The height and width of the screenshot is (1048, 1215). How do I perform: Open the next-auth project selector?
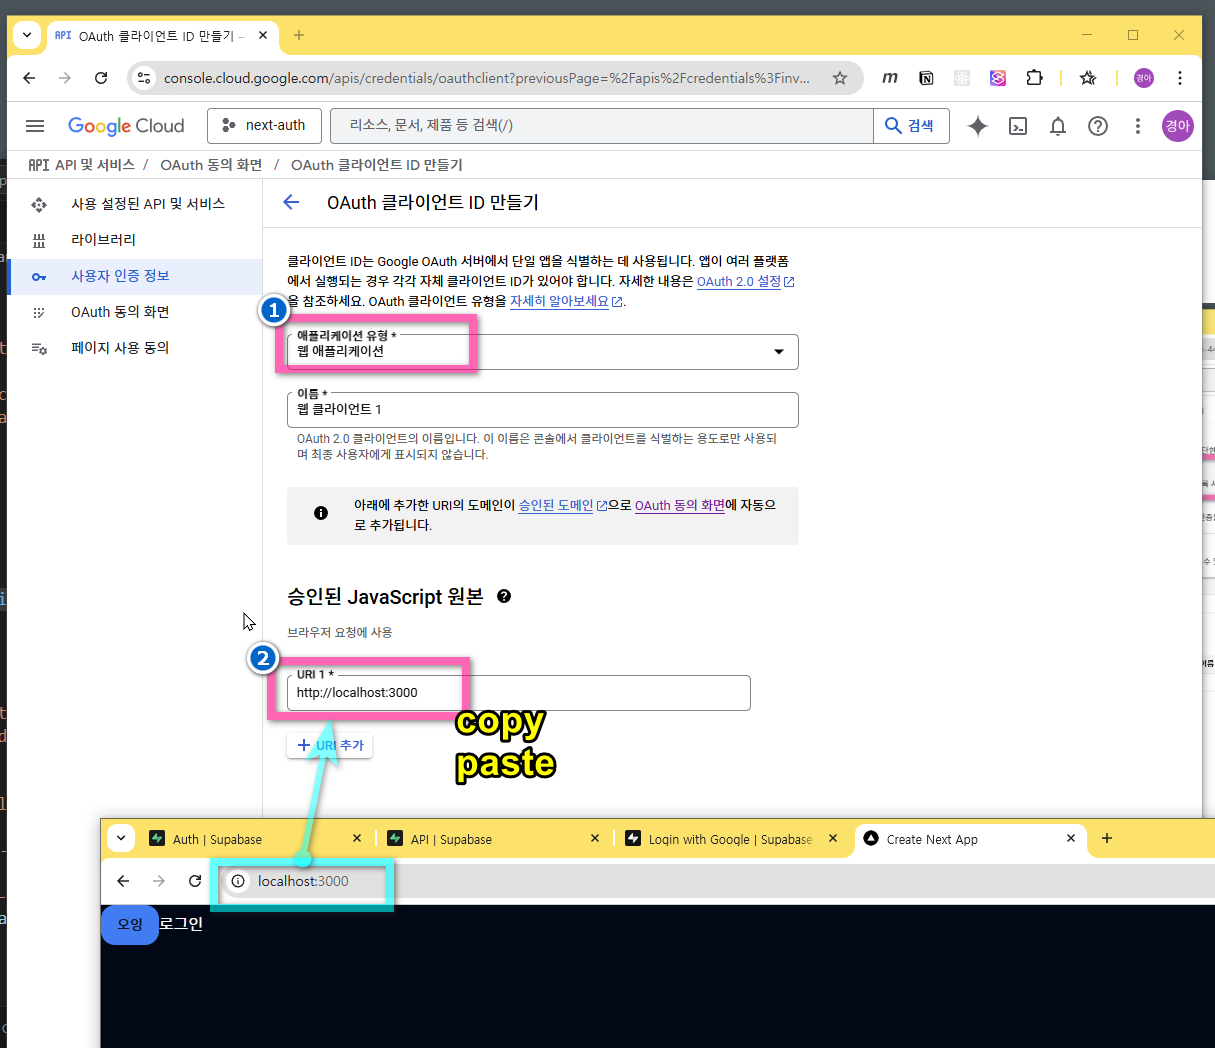pyautogui.click(x=264, y=125)
